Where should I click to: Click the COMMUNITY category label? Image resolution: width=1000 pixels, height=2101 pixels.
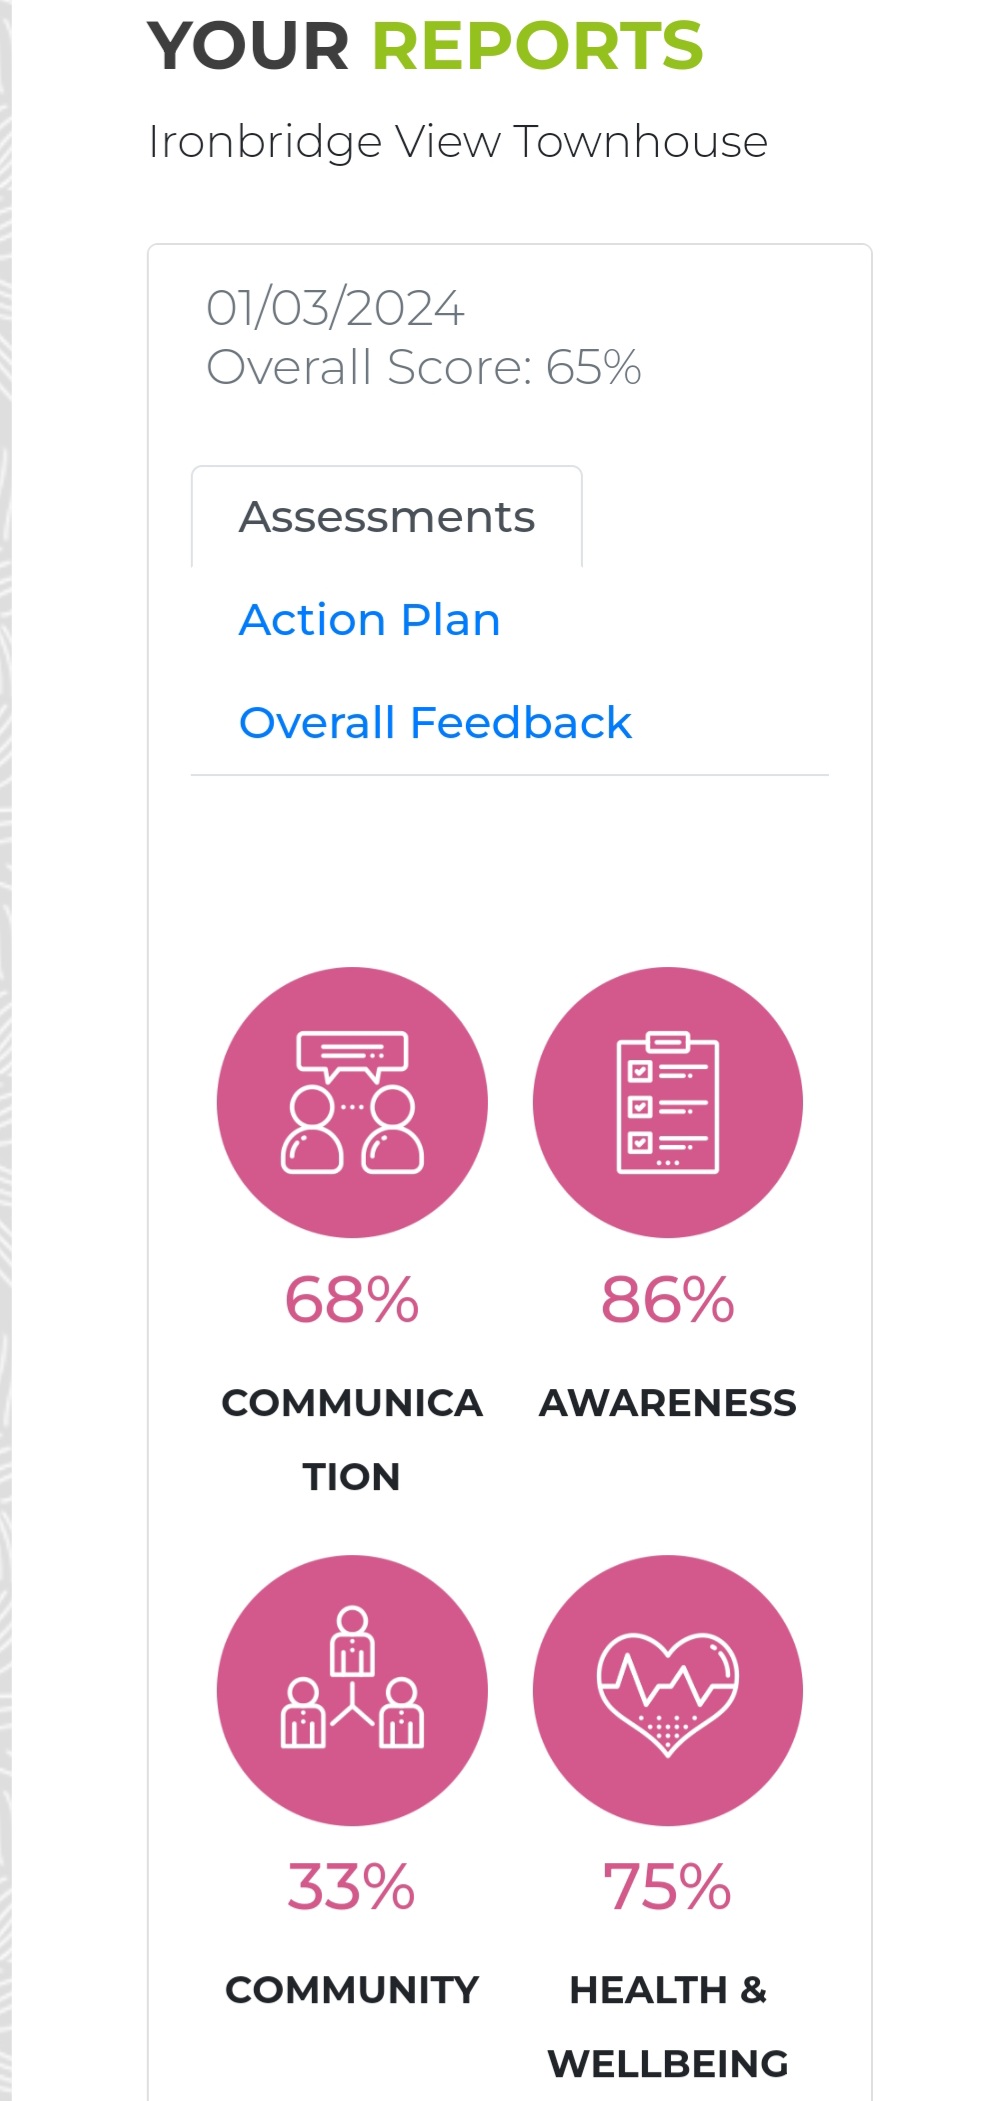(x=352, y=1990)
